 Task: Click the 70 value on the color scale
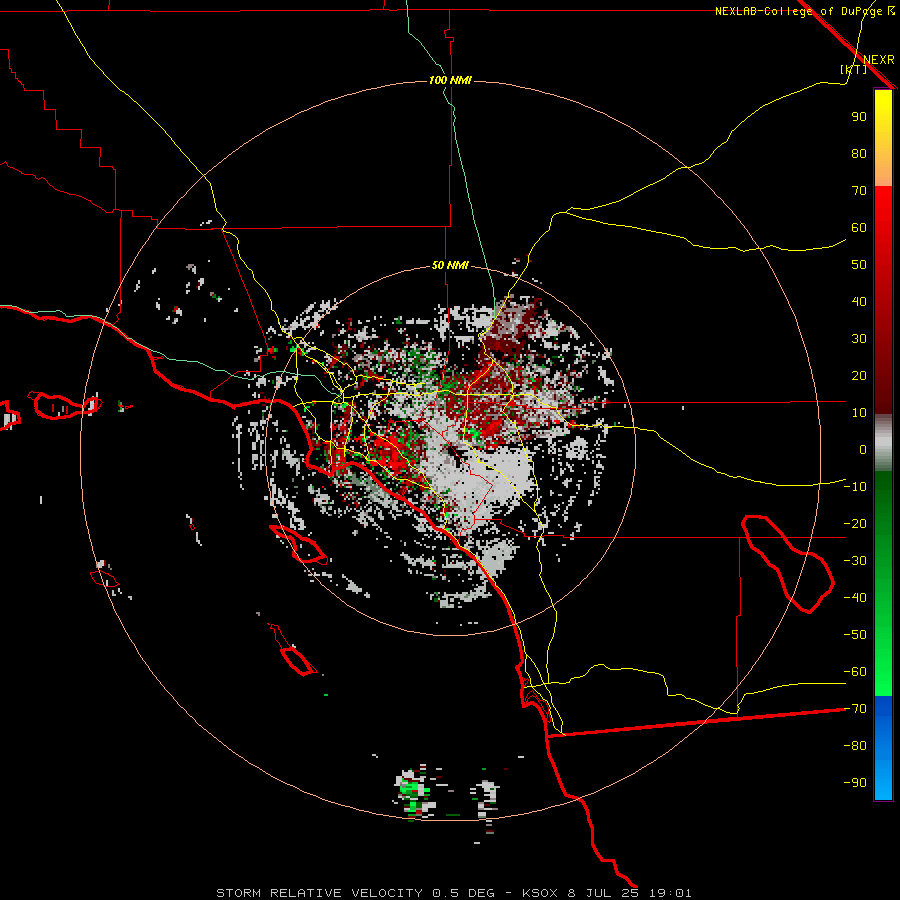pyautogui.click(x=859, y=191)
